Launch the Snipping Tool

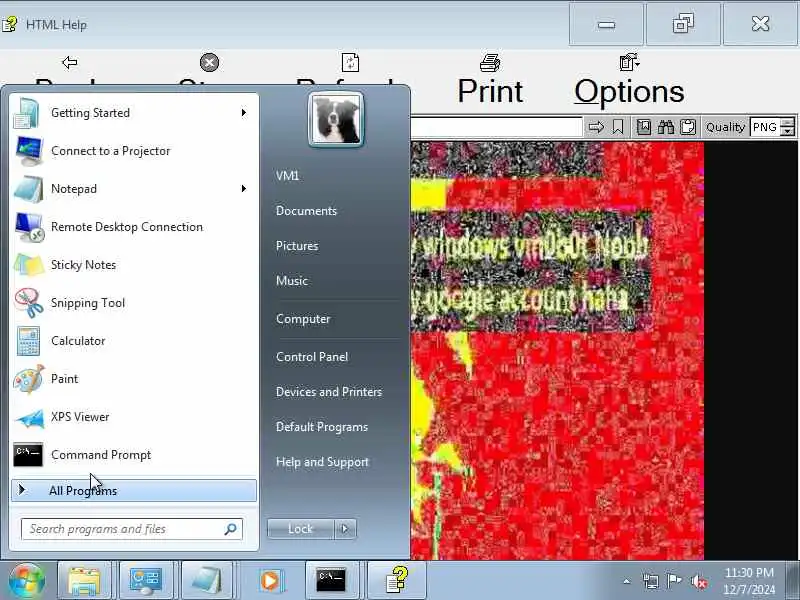132,303
